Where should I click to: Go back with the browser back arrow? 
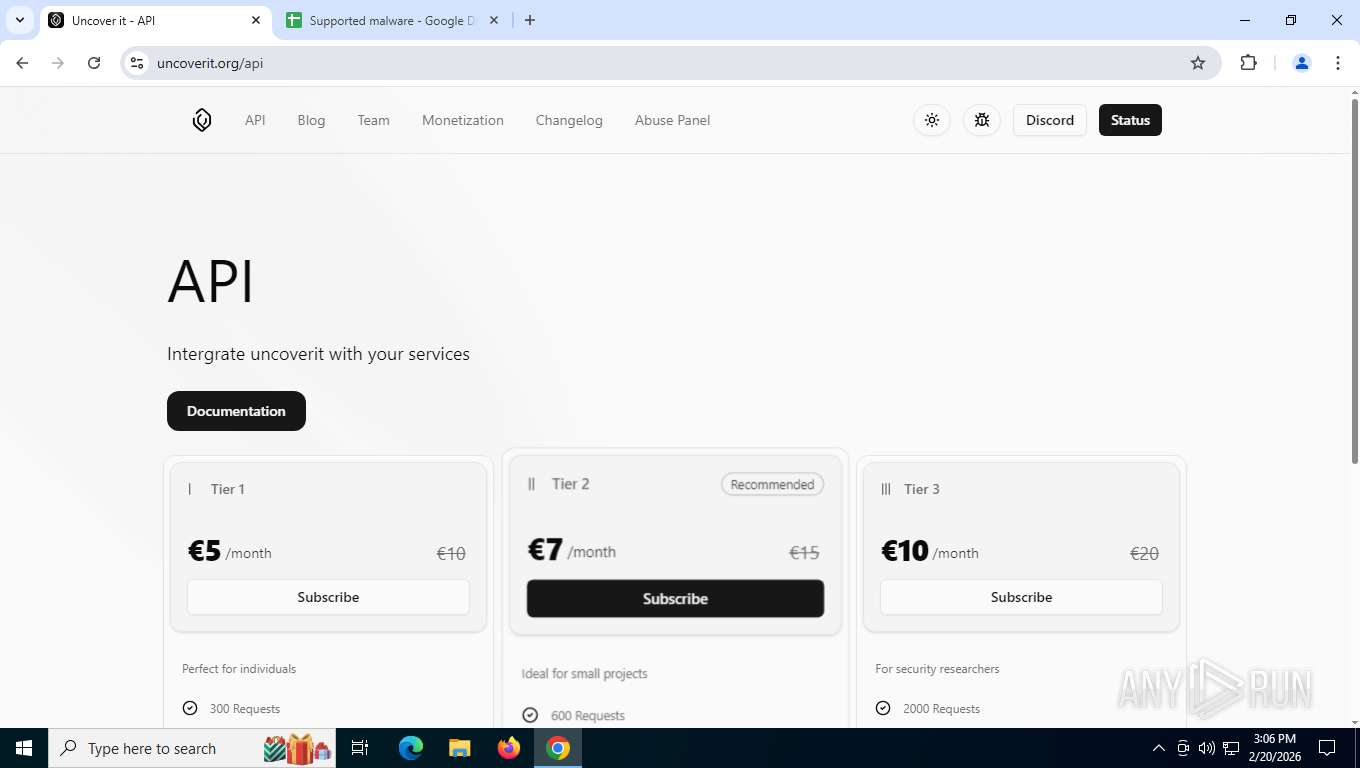(22, 63)
